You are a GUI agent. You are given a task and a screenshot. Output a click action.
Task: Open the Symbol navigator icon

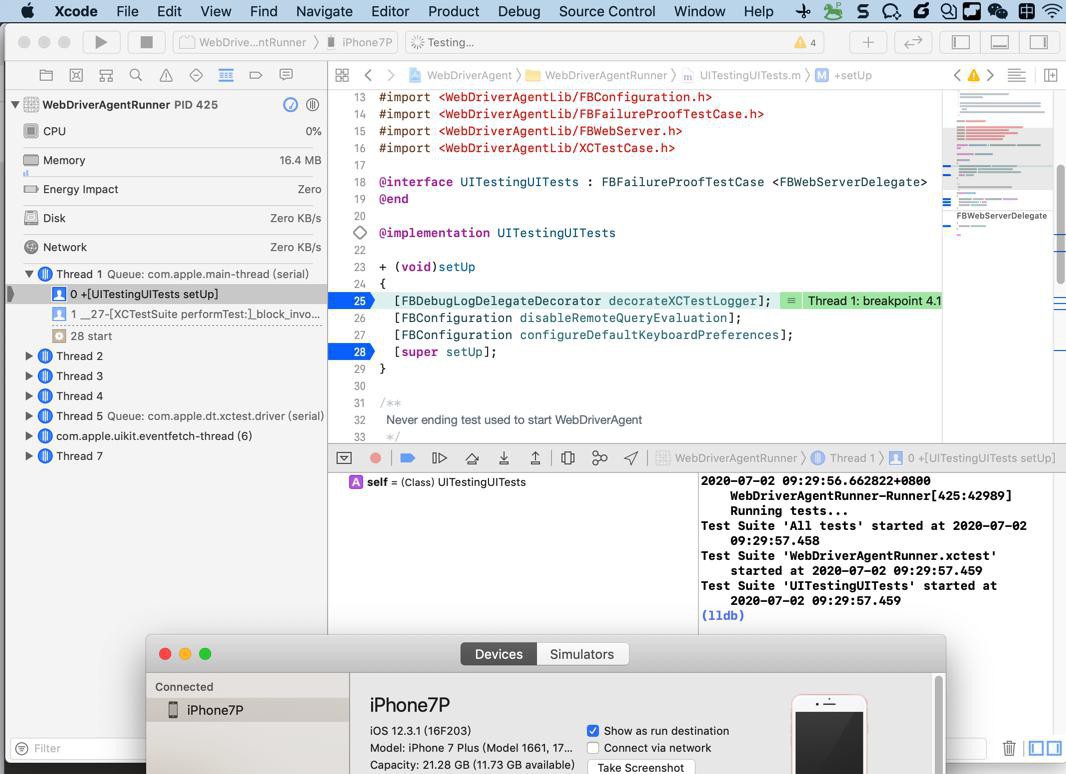point(106,75)
